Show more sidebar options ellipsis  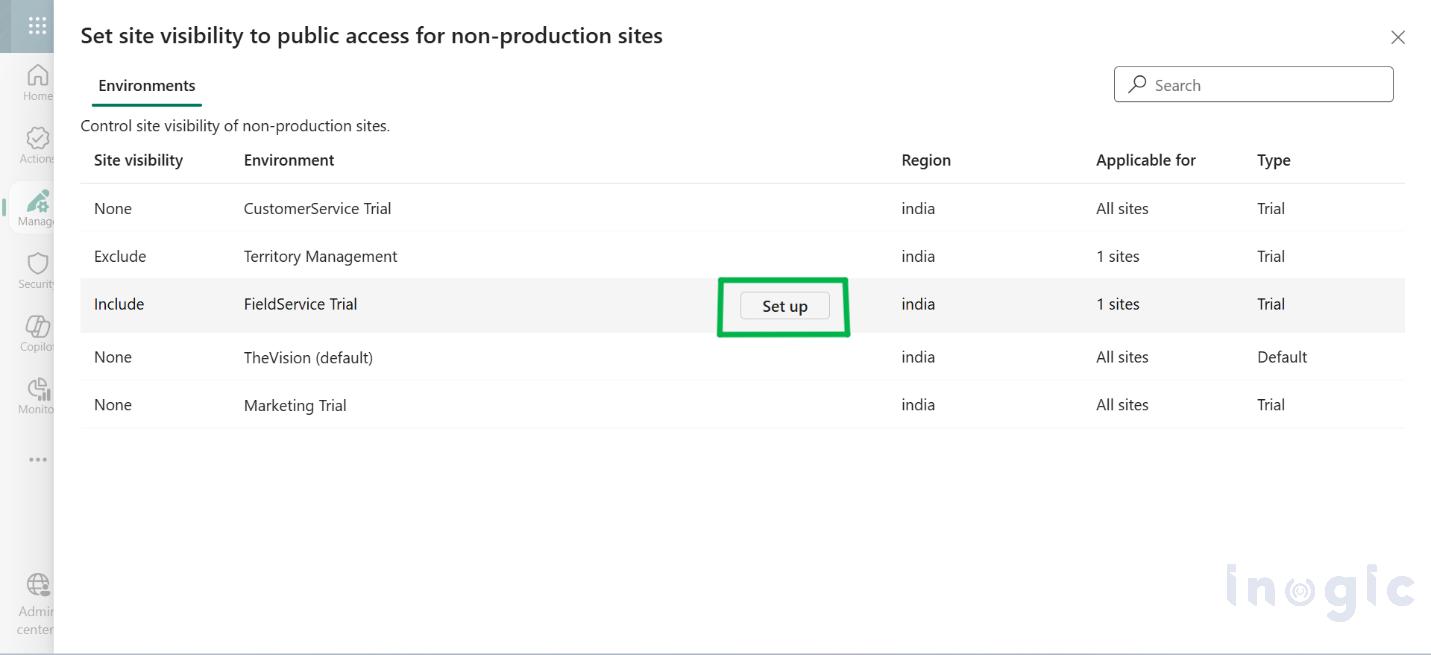coord(37,460)
